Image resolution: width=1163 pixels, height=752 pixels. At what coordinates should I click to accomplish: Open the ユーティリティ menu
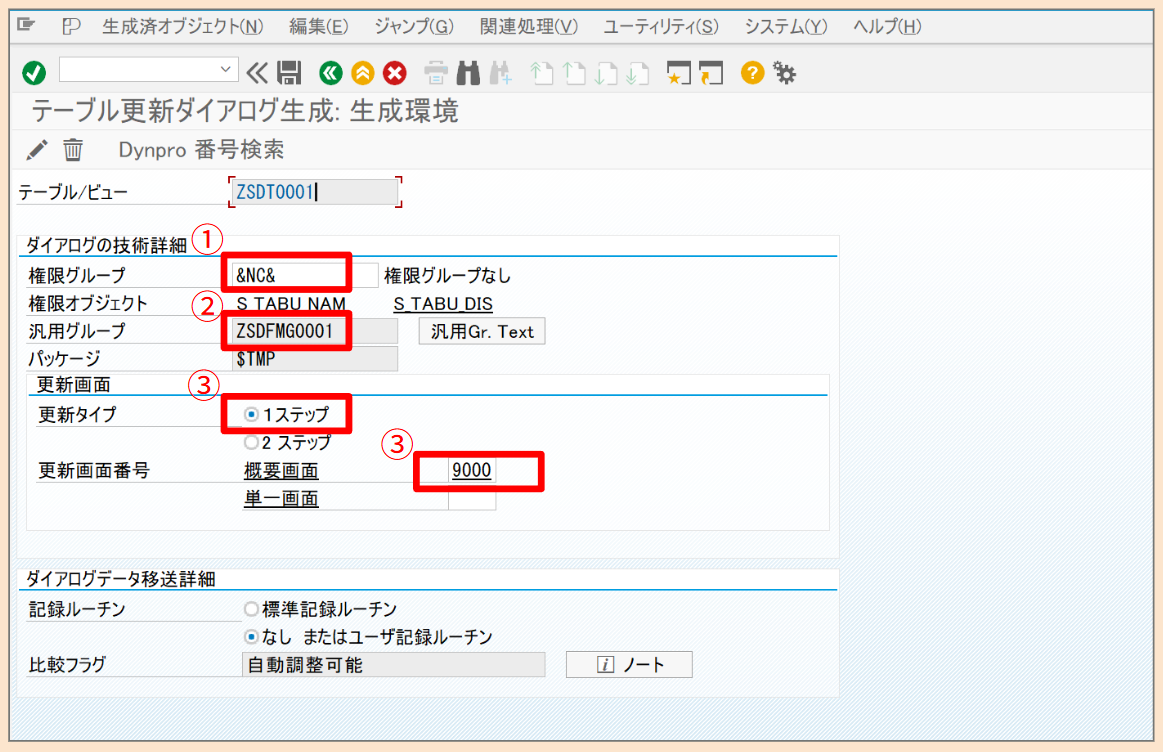[x=661, y=27]
